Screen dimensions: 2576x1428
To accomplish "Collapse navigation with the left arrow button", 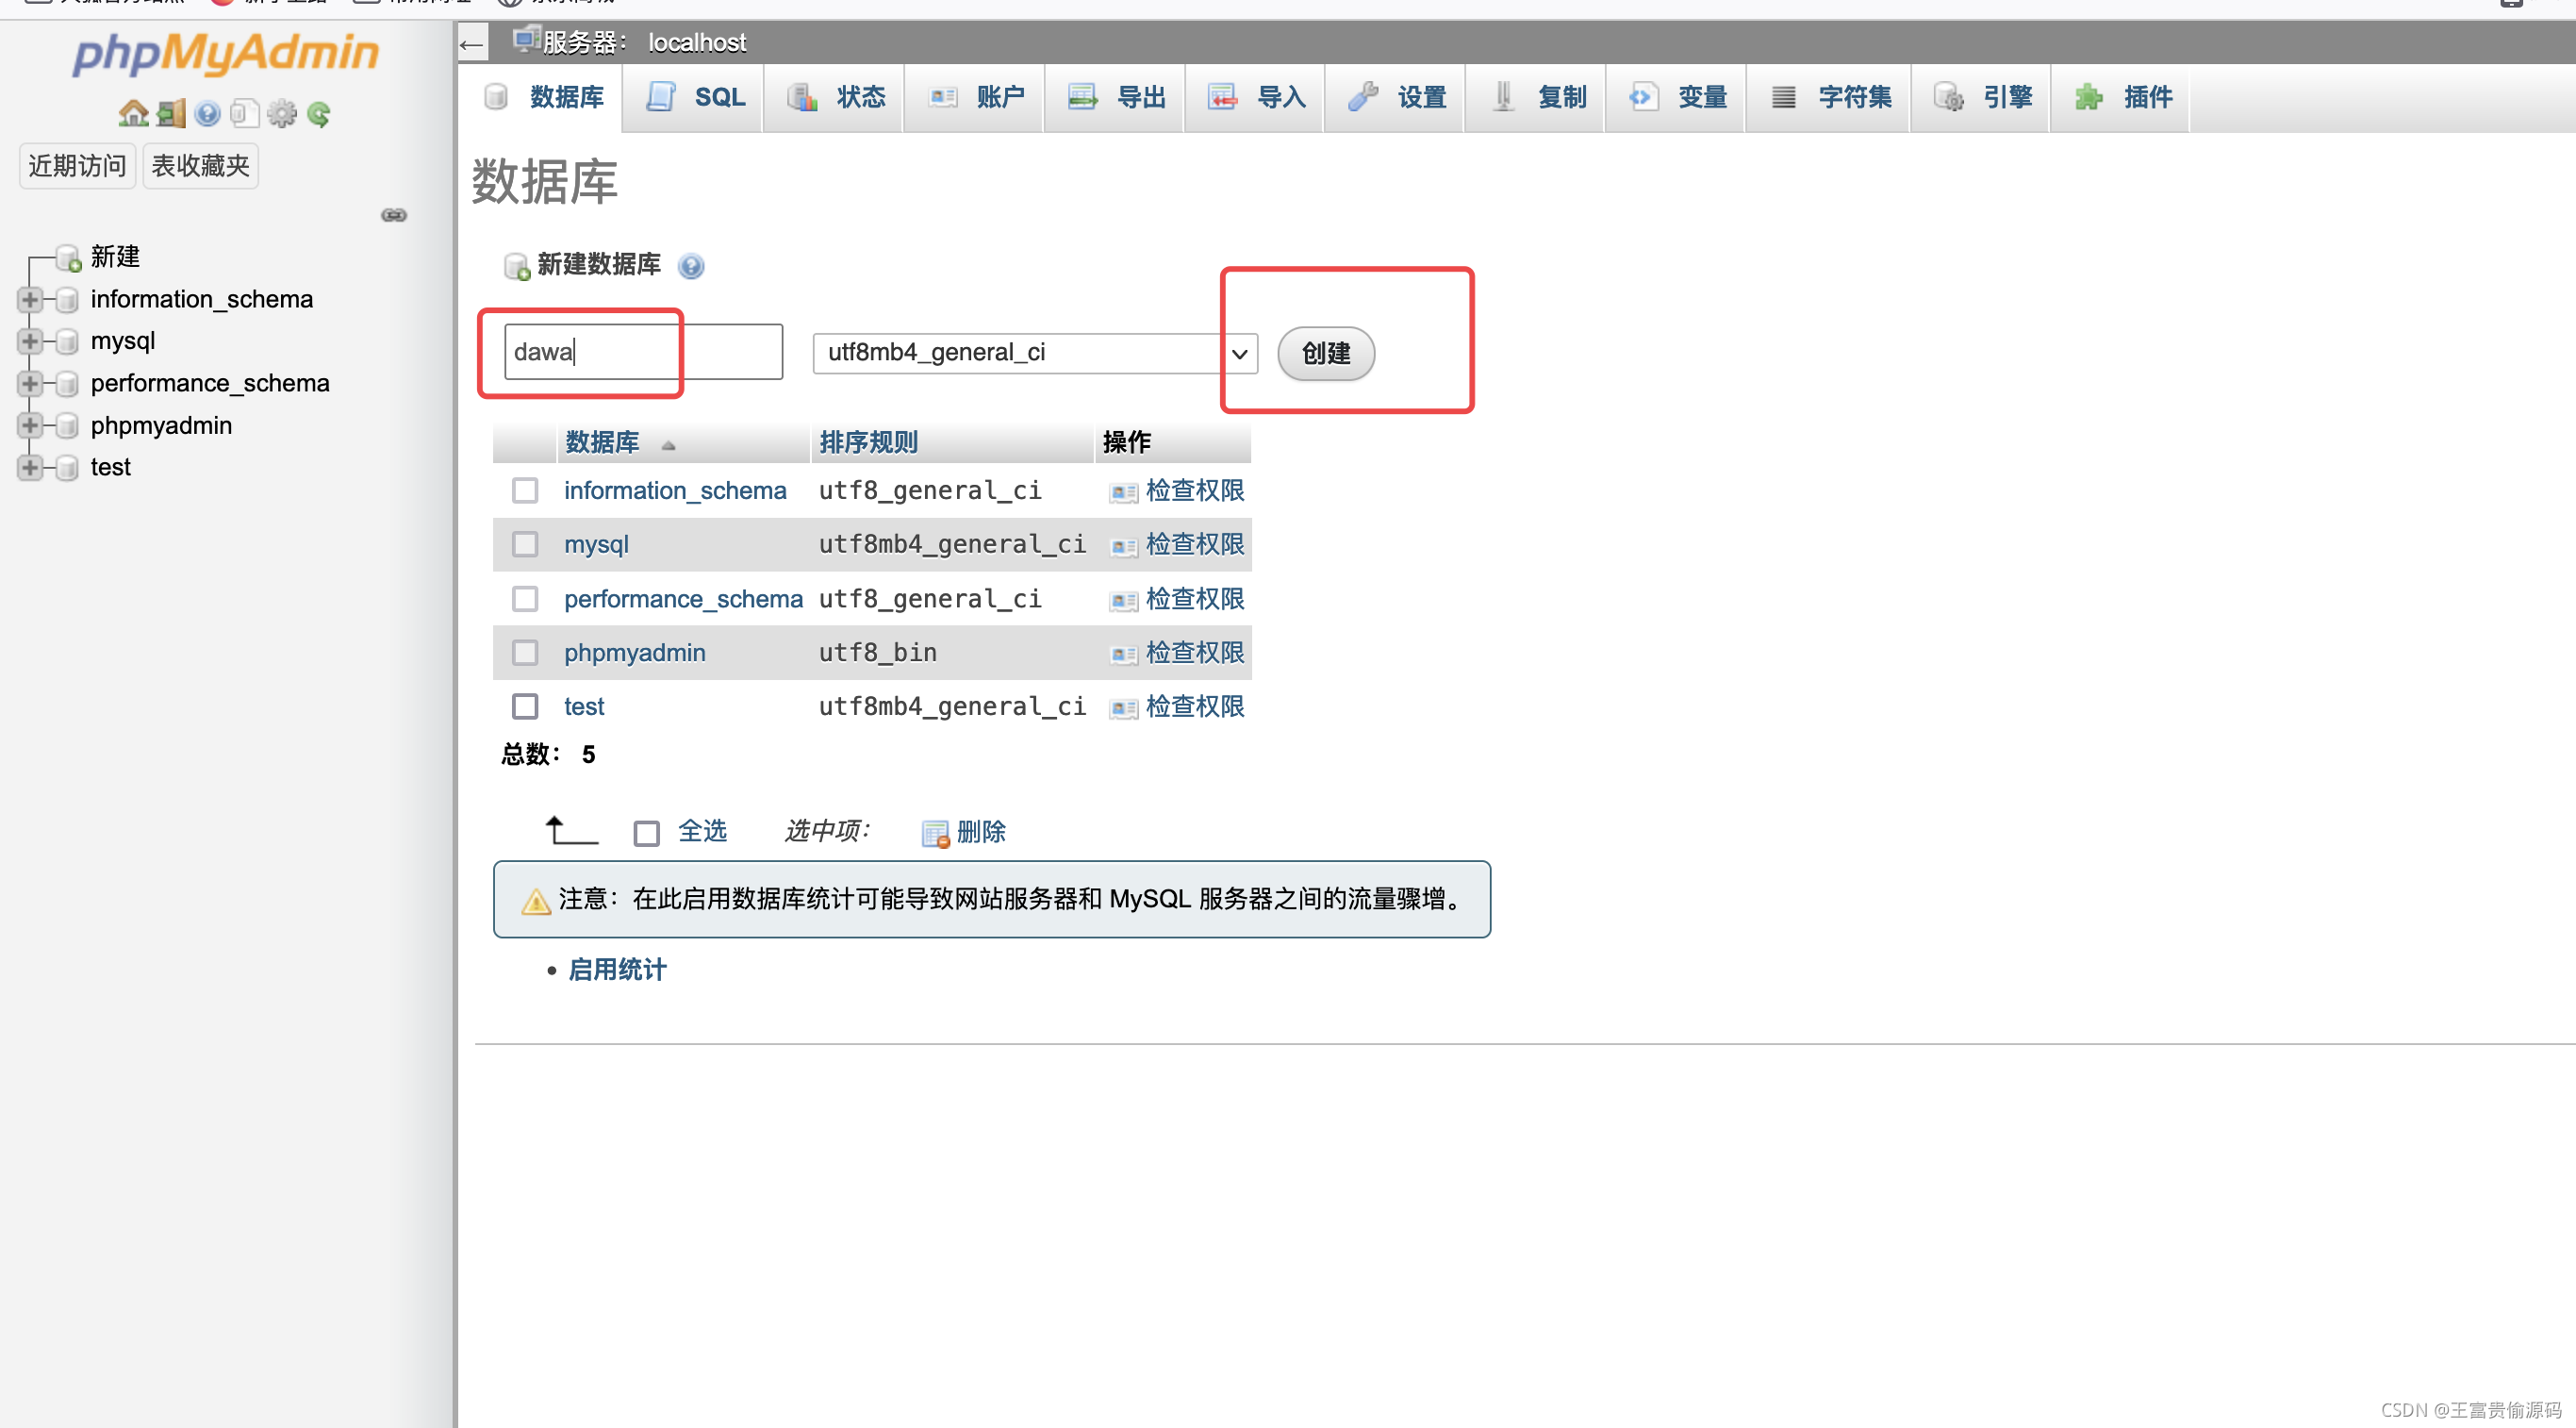I will click(x=472, y=43).
